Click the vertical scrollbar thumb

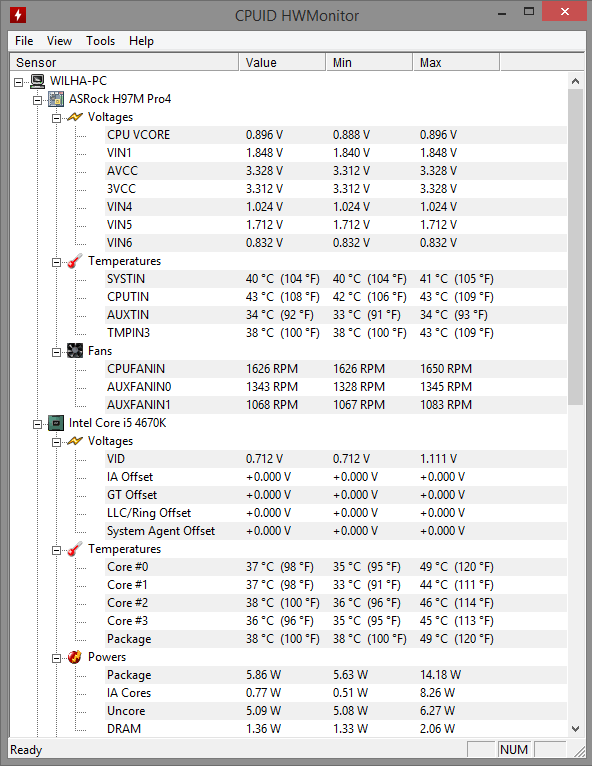(x=575, y=247)
